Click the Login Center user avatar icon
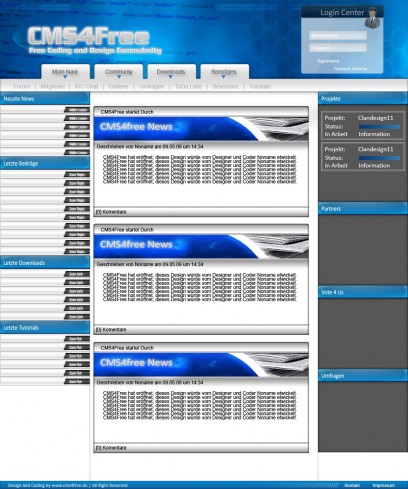The image size is (408, 489). [x=372, y=18]
